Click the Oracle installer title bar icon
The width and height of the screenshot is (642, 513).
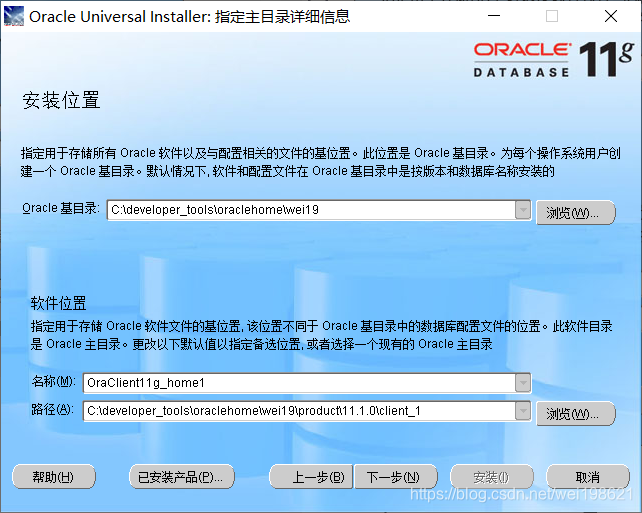click(14, 16)
